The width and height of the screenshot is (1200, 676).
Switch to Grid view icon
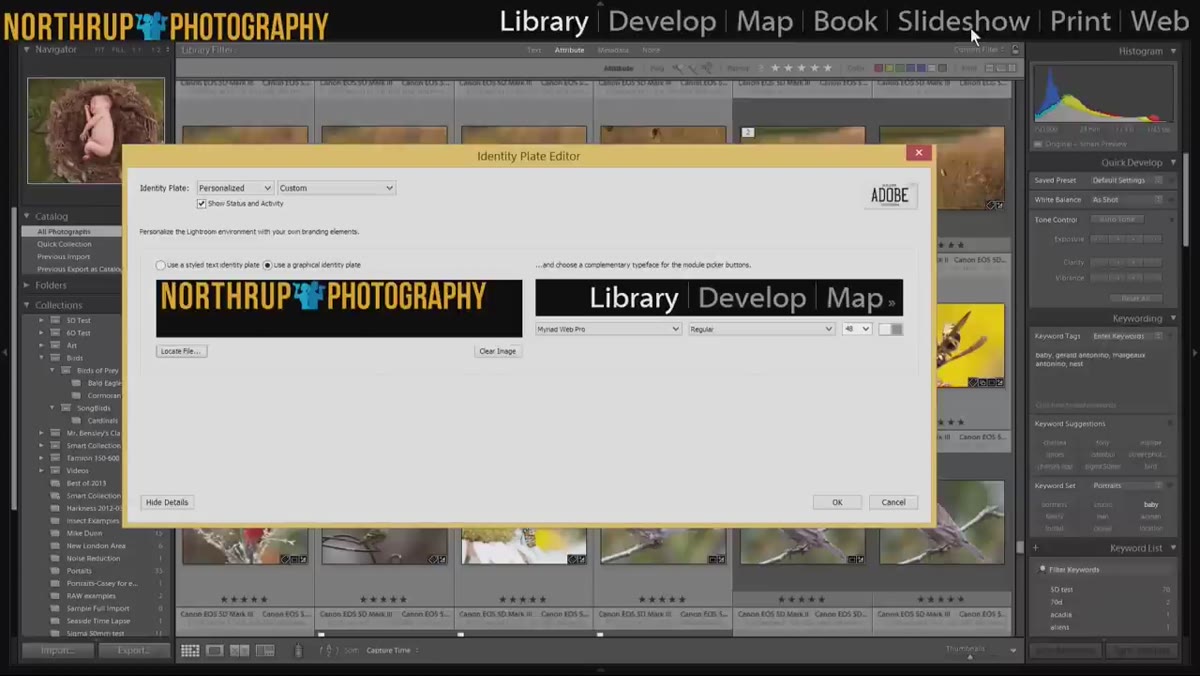point(190,650)
